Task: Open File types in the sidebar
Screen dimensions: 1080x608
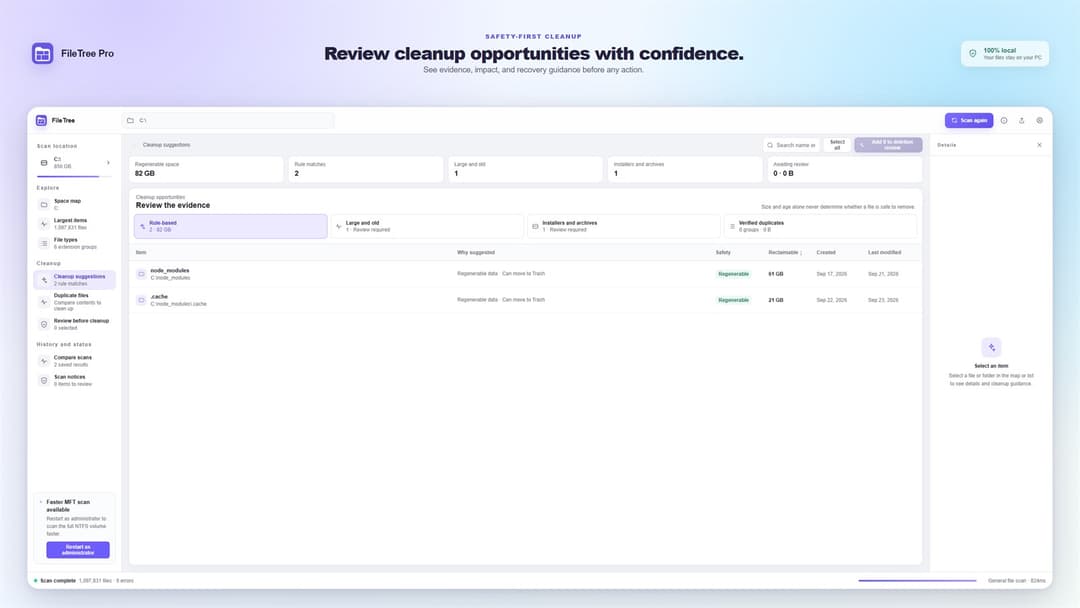Action: pos(74,243)
